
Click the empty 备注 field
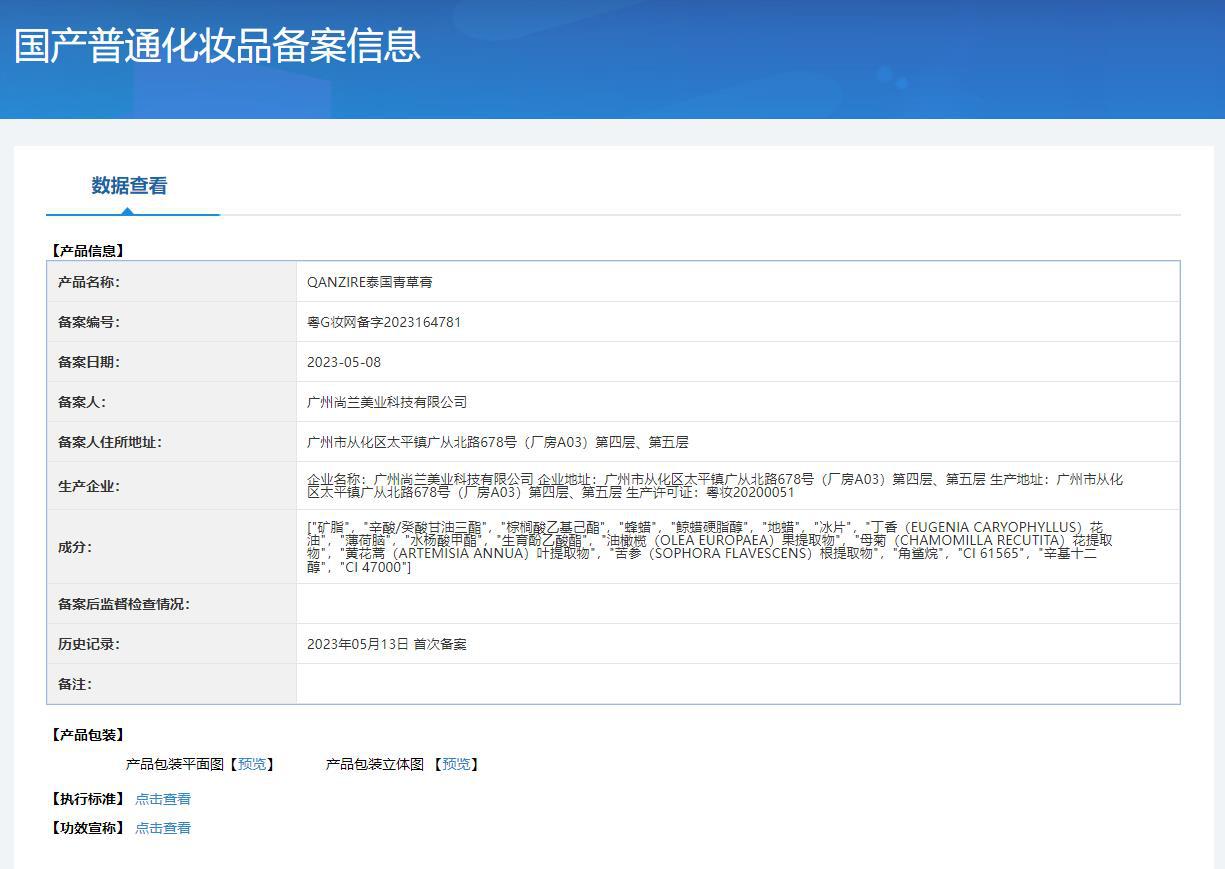[738, 684]
